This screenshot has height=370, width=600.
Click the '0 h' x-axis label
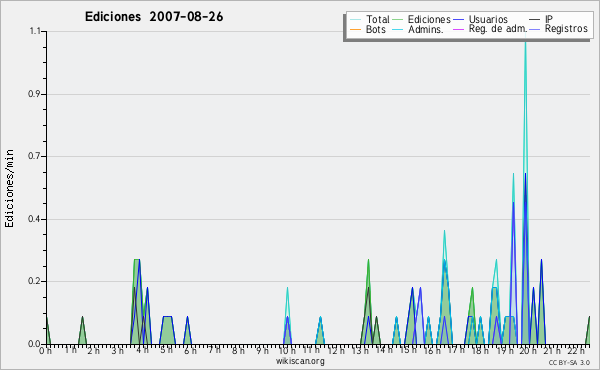[x=46, y=350]
